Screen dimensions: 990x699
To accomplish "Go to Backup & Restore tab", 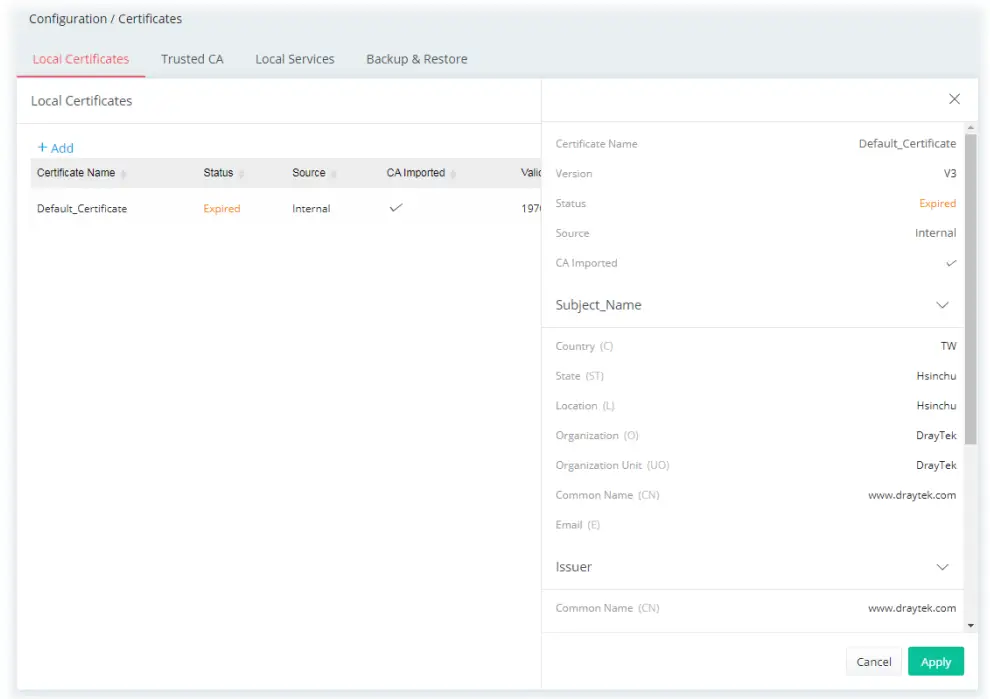I will click(x=416, y=59).
